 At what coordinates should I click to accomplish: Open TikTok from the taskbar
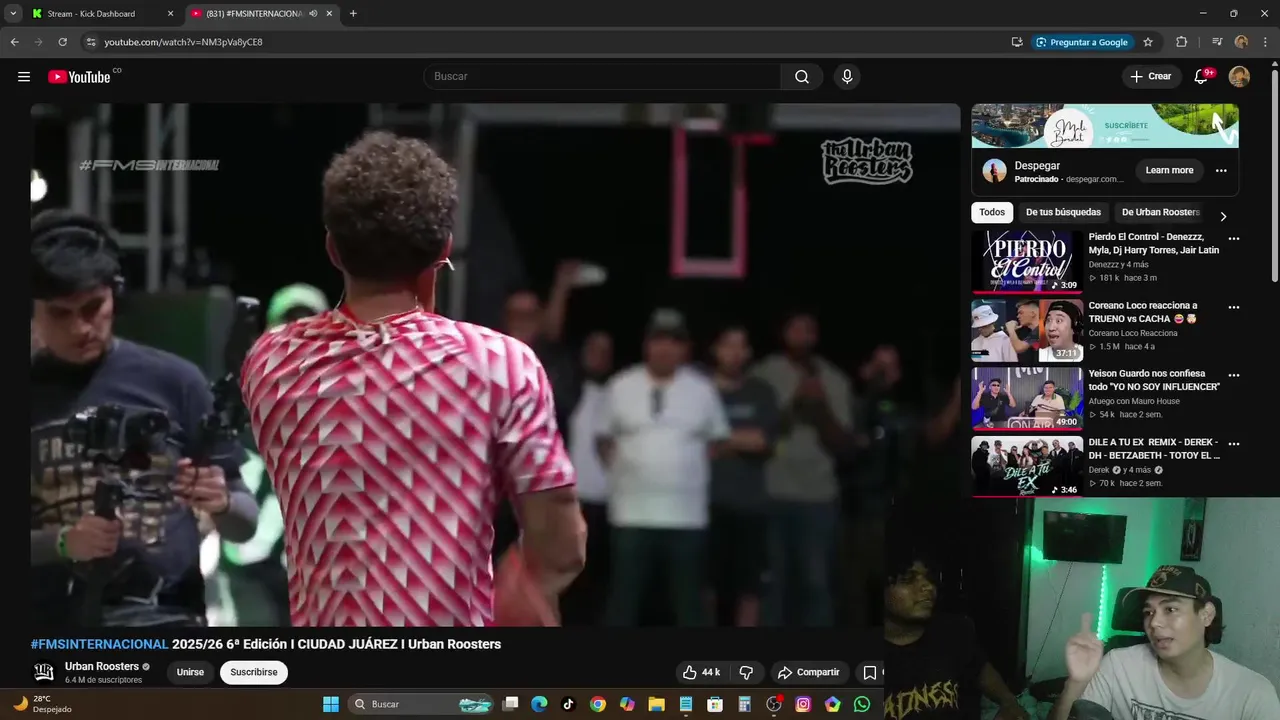click(x=568, y=704)
